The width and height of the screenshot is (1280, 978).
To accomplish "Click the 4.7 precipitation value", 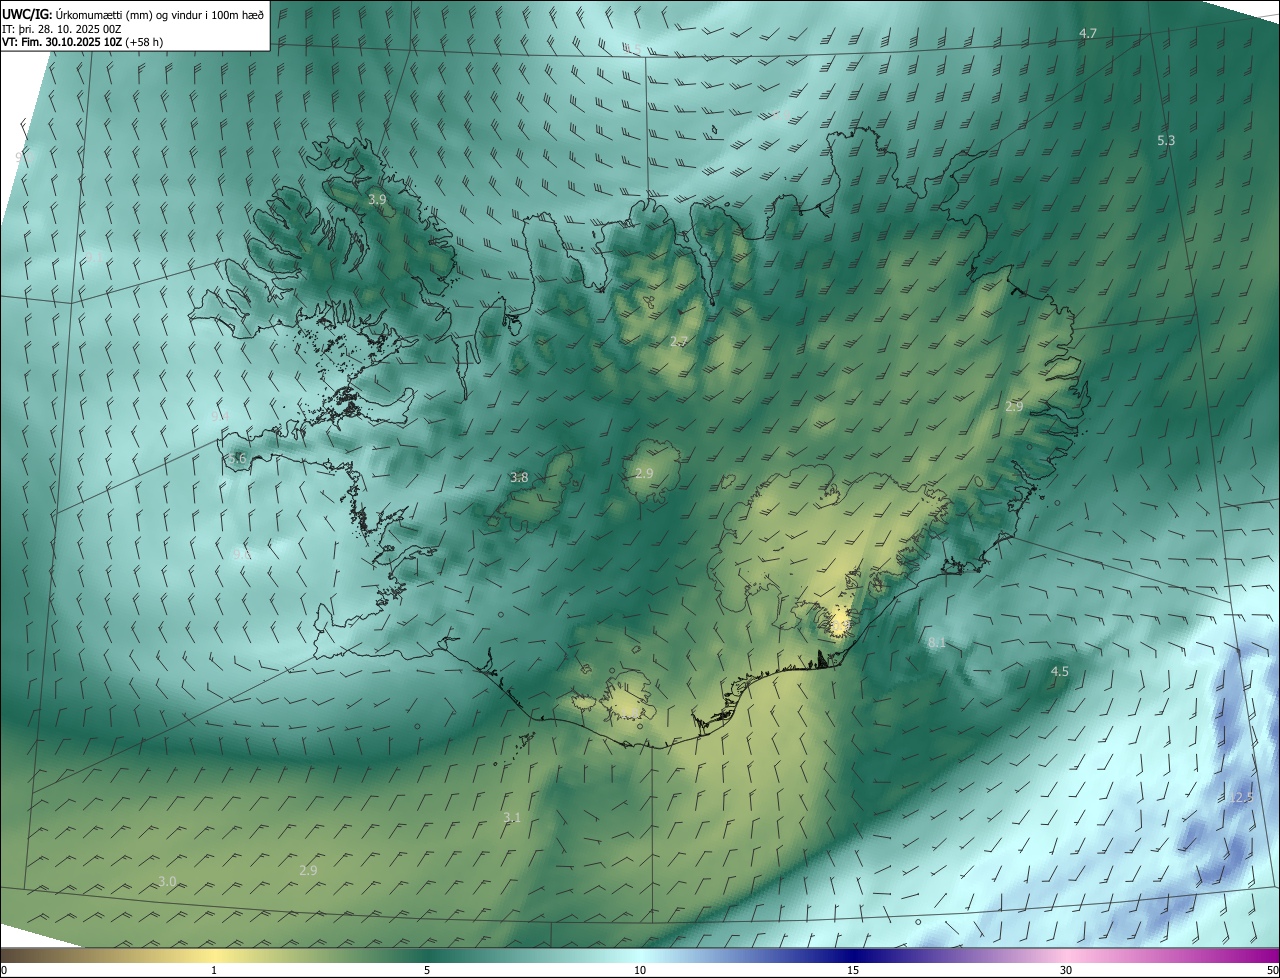I will [1088, 33].
